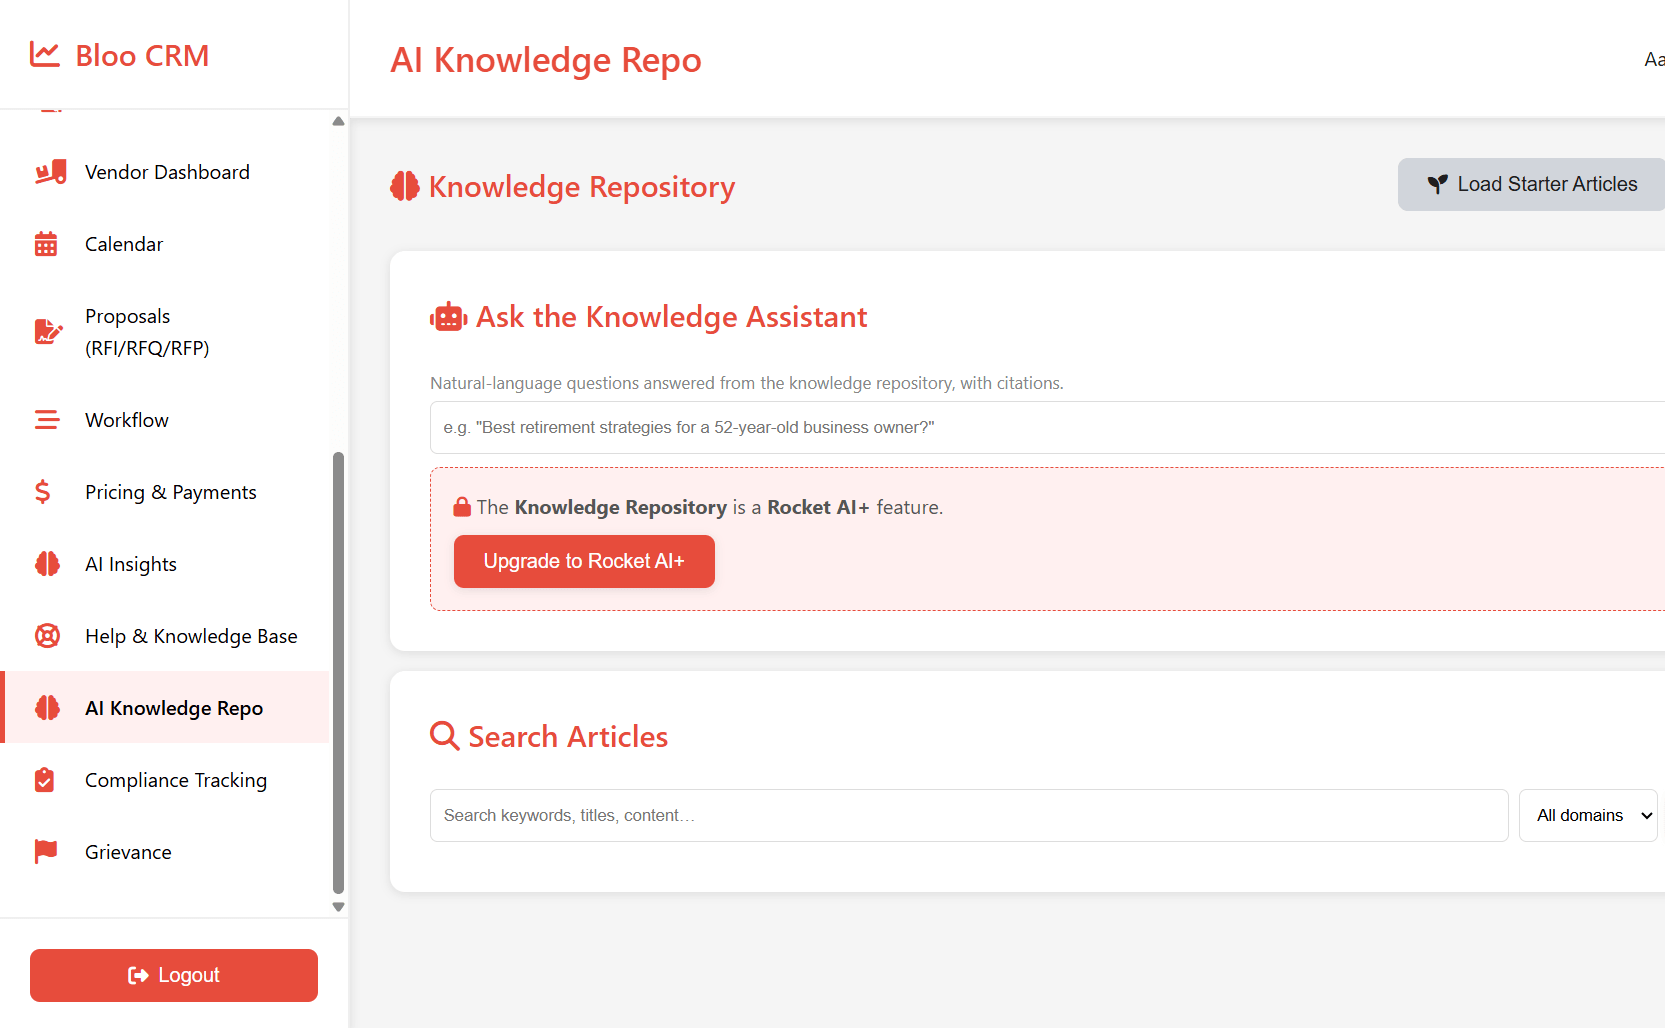Click the AI Knowledge Repo brain icon
The image size is (1665, 1028).
[47, 708]
